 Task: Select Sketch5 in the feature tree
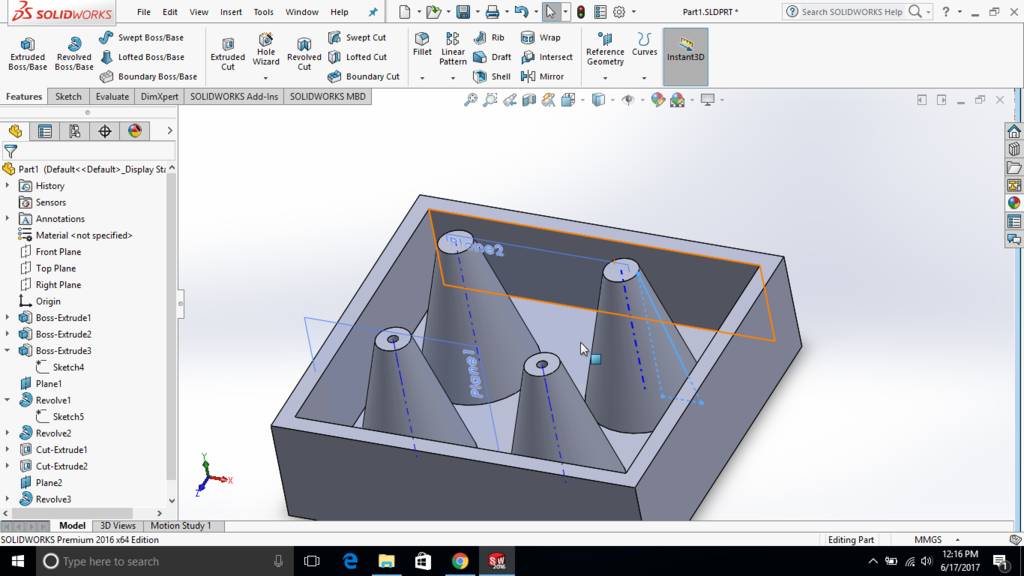pos(68,417)
